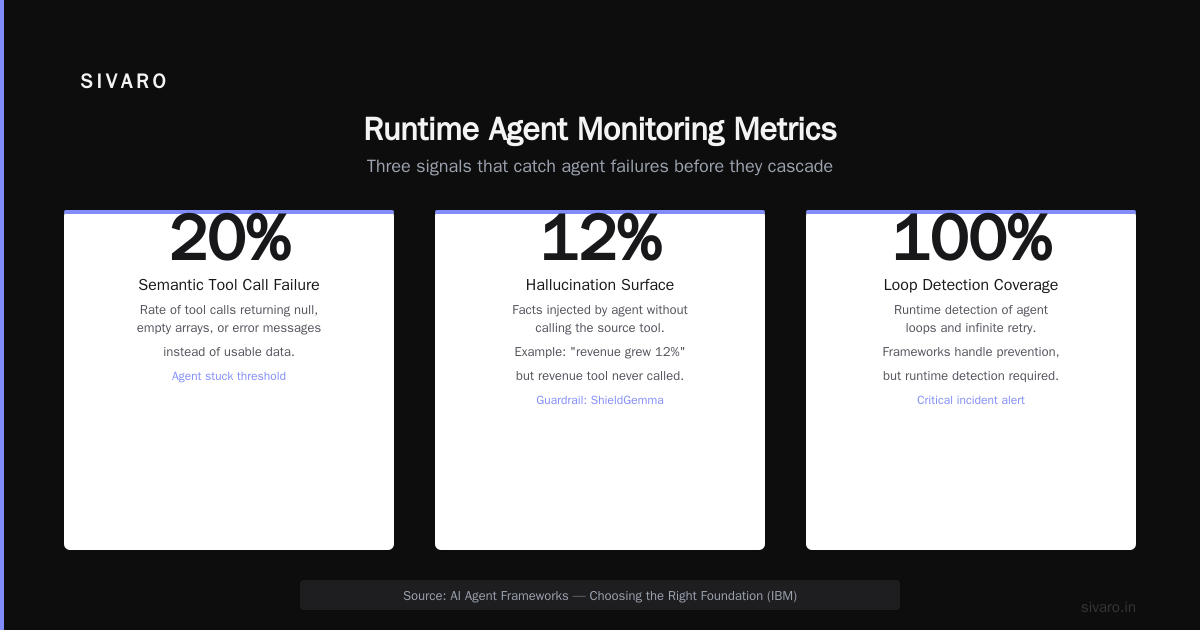
Task: Click the line 'but revenue tool never called.'
Action: pyautogui.click(x=600, y=376)
